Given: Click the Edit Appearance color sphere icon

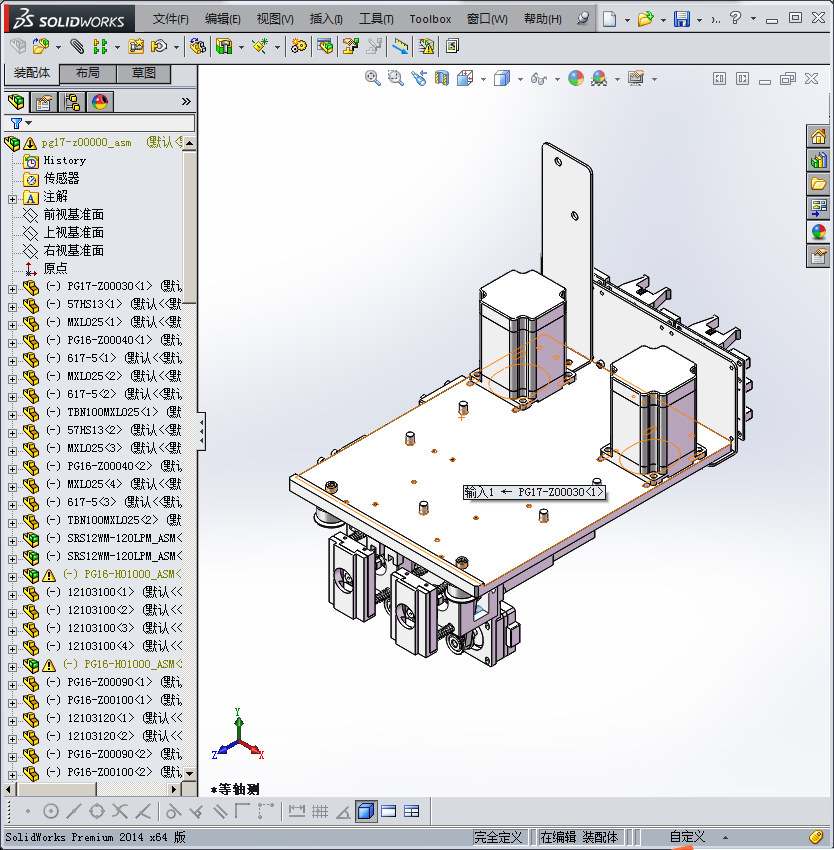Looking at the screenshot, I should pyautogui.click(x=576, y=79).
